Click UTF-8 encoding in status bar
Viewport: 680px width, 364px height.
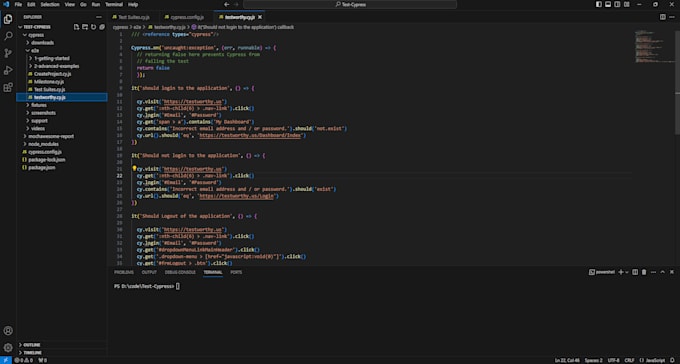(x=613, y=360)
